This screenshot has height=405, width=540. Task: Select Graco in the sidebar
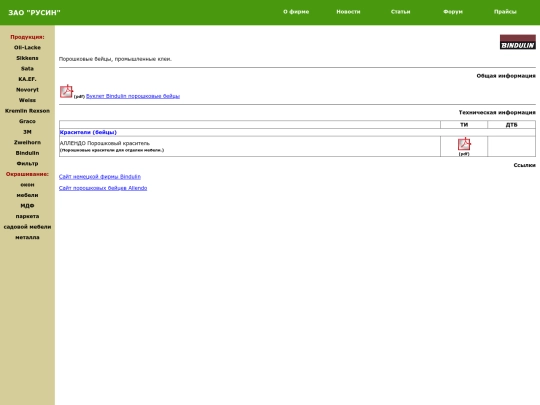[27, 121]
